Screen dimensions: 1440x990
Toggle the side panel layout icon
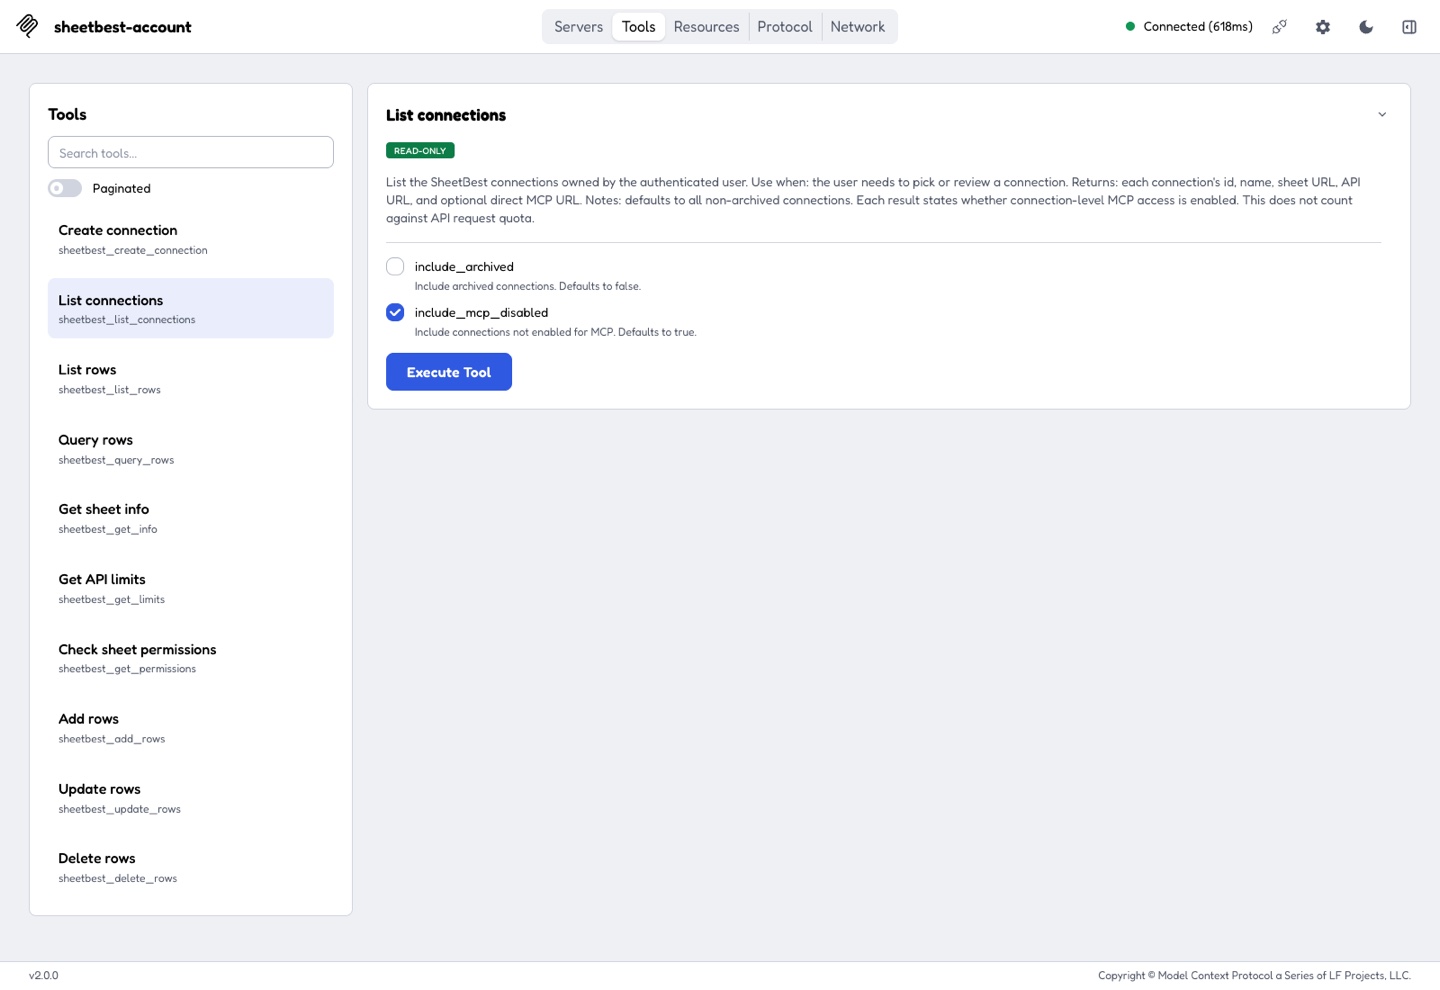[x=1409, y=27]
